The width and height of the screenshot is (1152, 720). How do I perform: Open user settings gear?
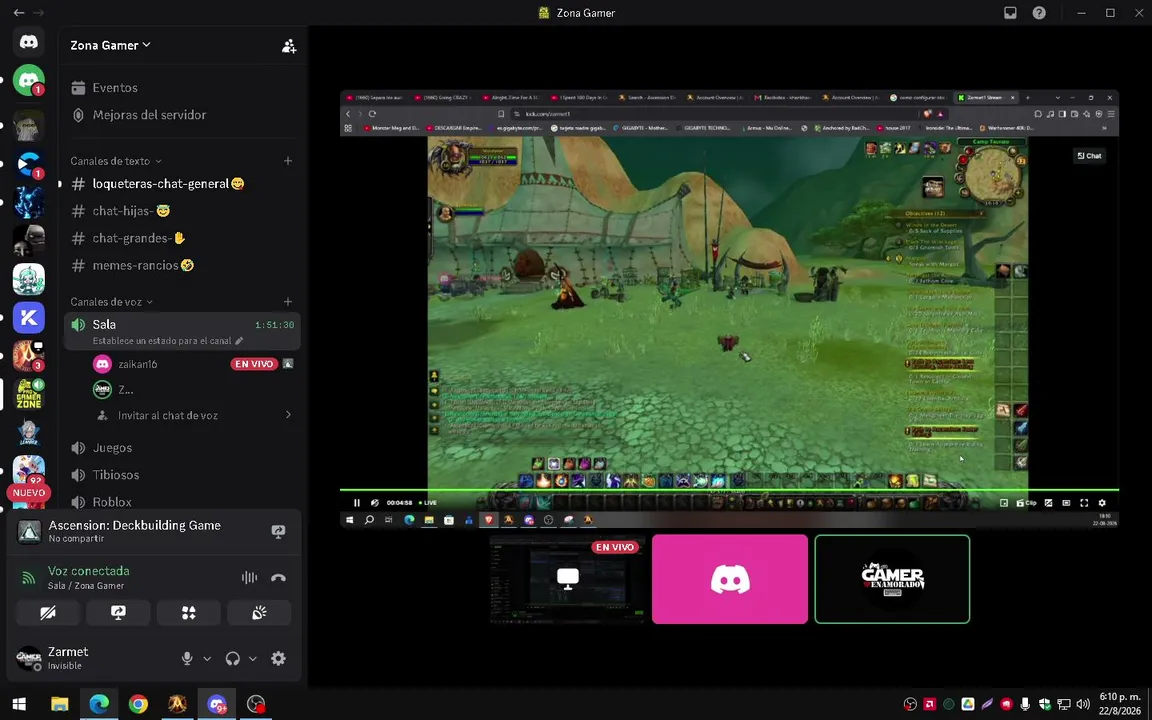tap(278, 658)
